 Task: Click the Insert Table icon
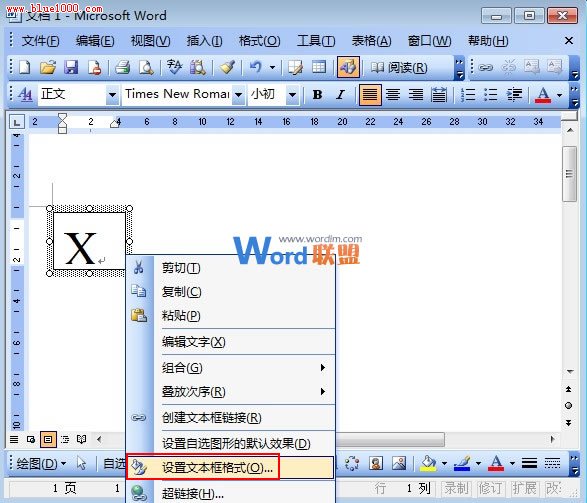319,67
